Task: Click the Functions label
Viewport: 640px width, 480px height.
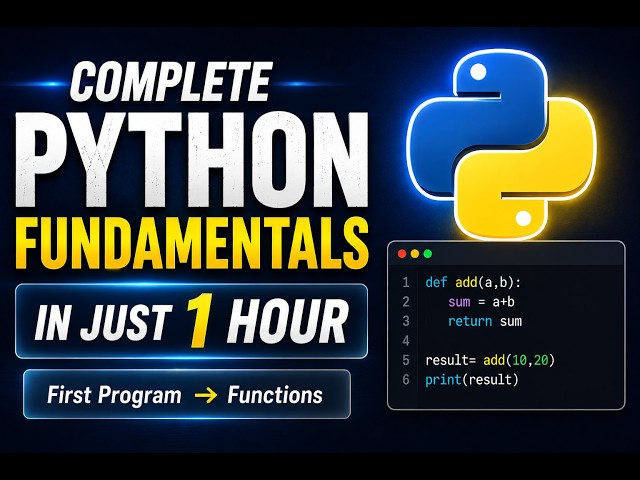Action: pyautogui.click(x=275, y=395)
